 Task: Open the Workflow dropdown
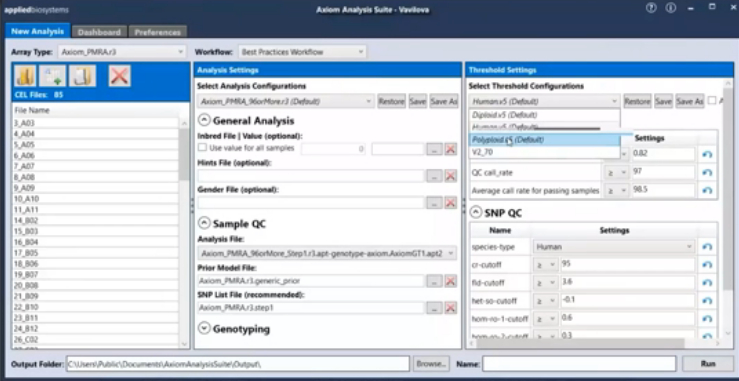tap(302, 52)
